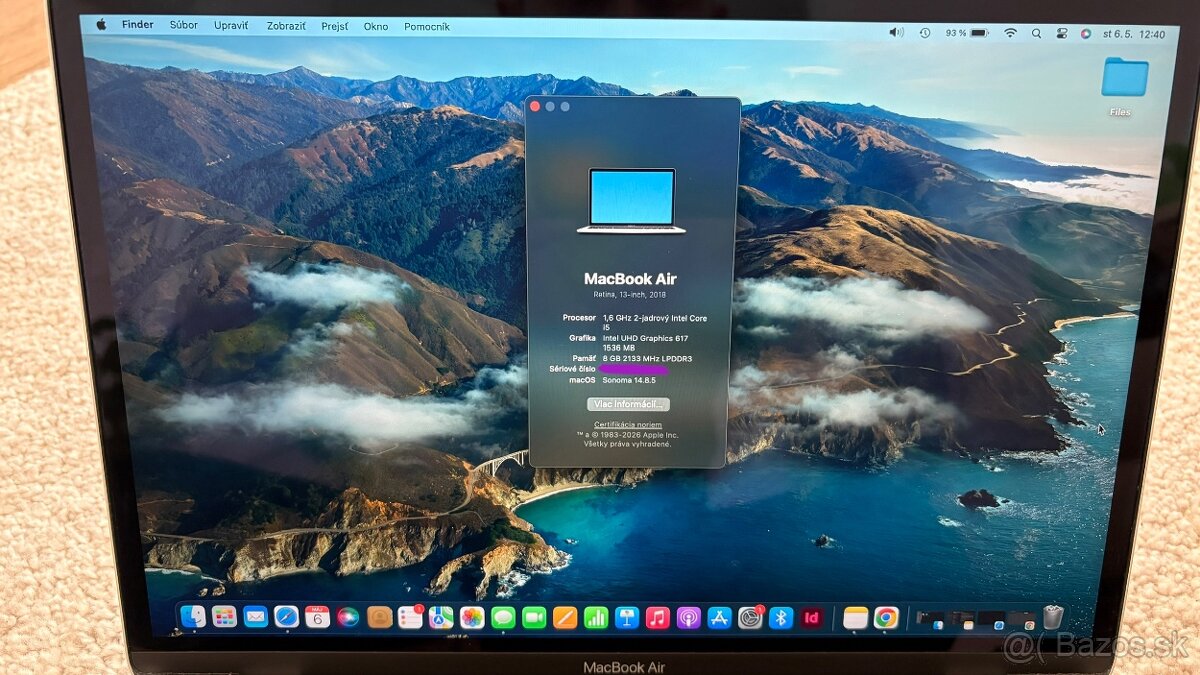Launch Siri from the Dock
1200x675 pixels.
348,617
